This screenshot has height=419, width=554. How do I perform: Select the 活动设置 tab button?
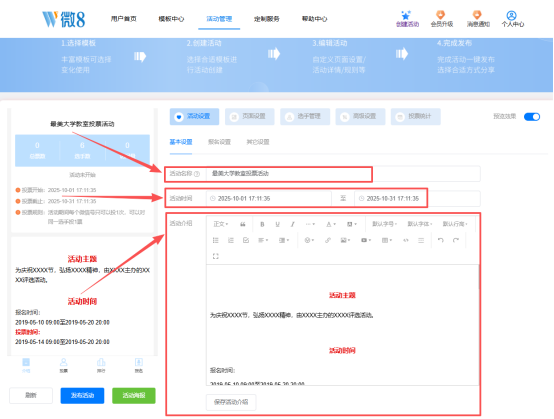coord(194,117)
